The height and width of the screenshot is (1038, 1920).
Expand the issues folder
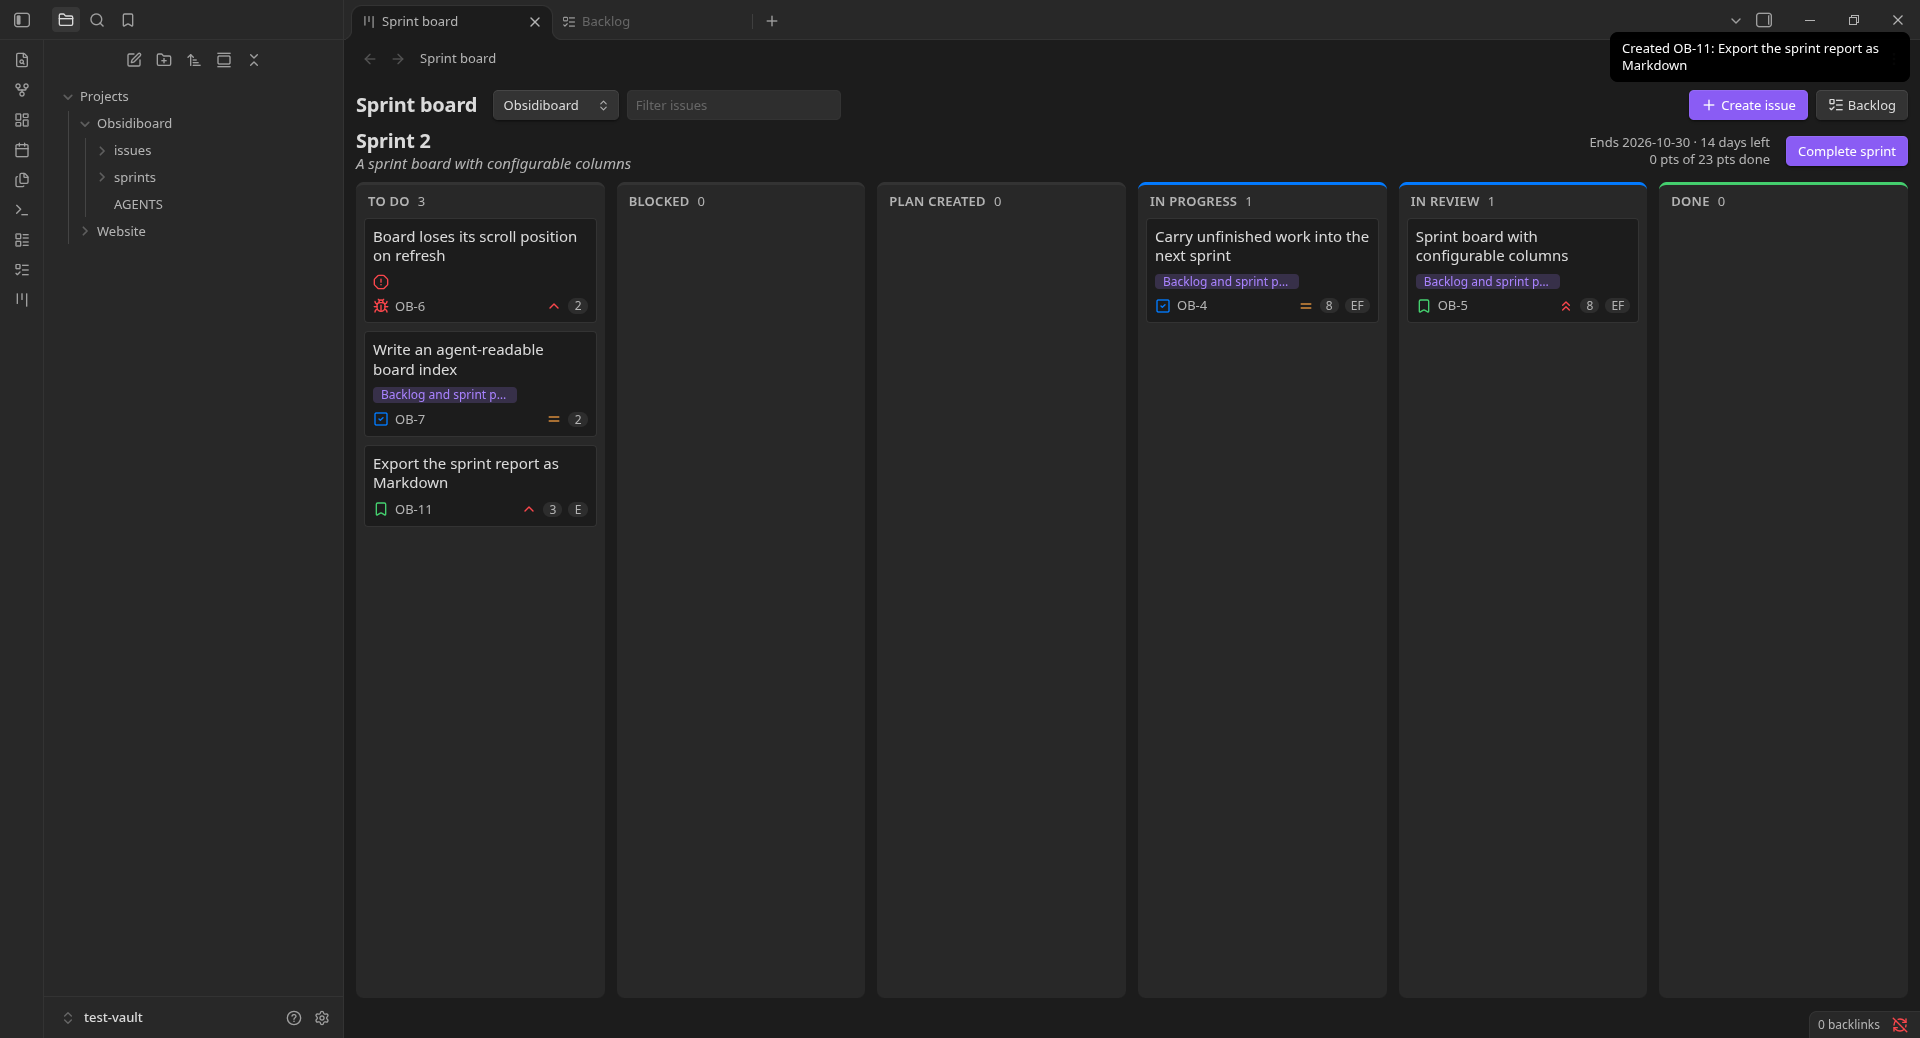pyautogui.click(x=102, y=151)
